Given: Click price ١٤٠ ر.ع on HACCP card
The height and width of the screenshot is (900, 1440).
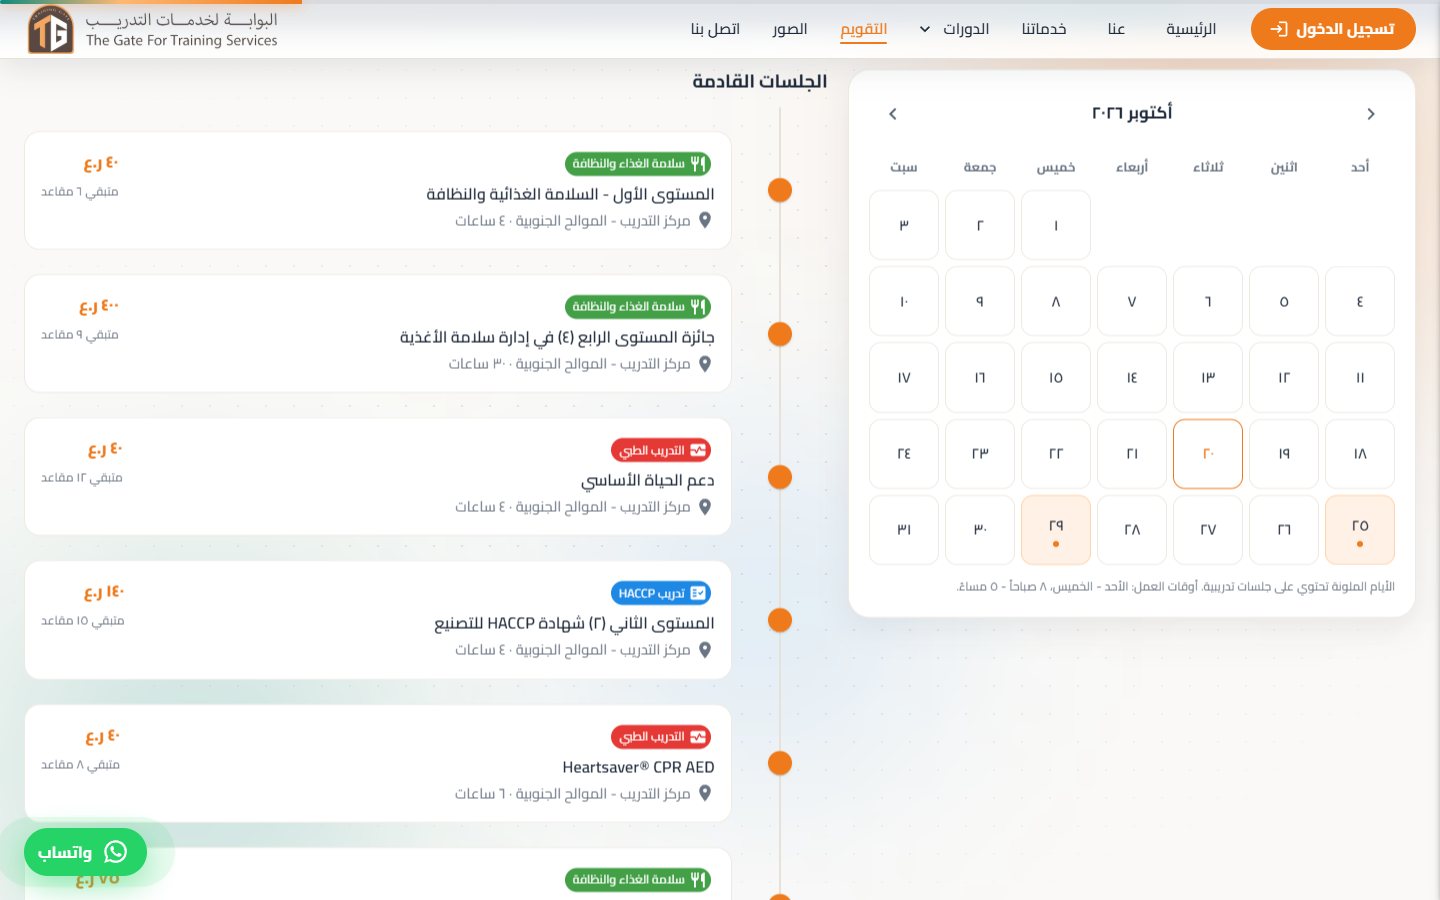Looking at the screenshot, I should tap(104, 592).
